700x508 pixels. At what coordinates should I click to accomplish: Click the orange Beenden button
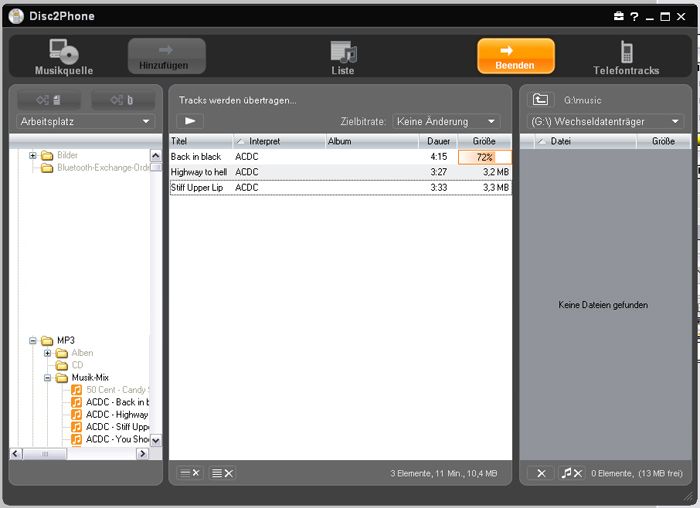click(516, 56)
